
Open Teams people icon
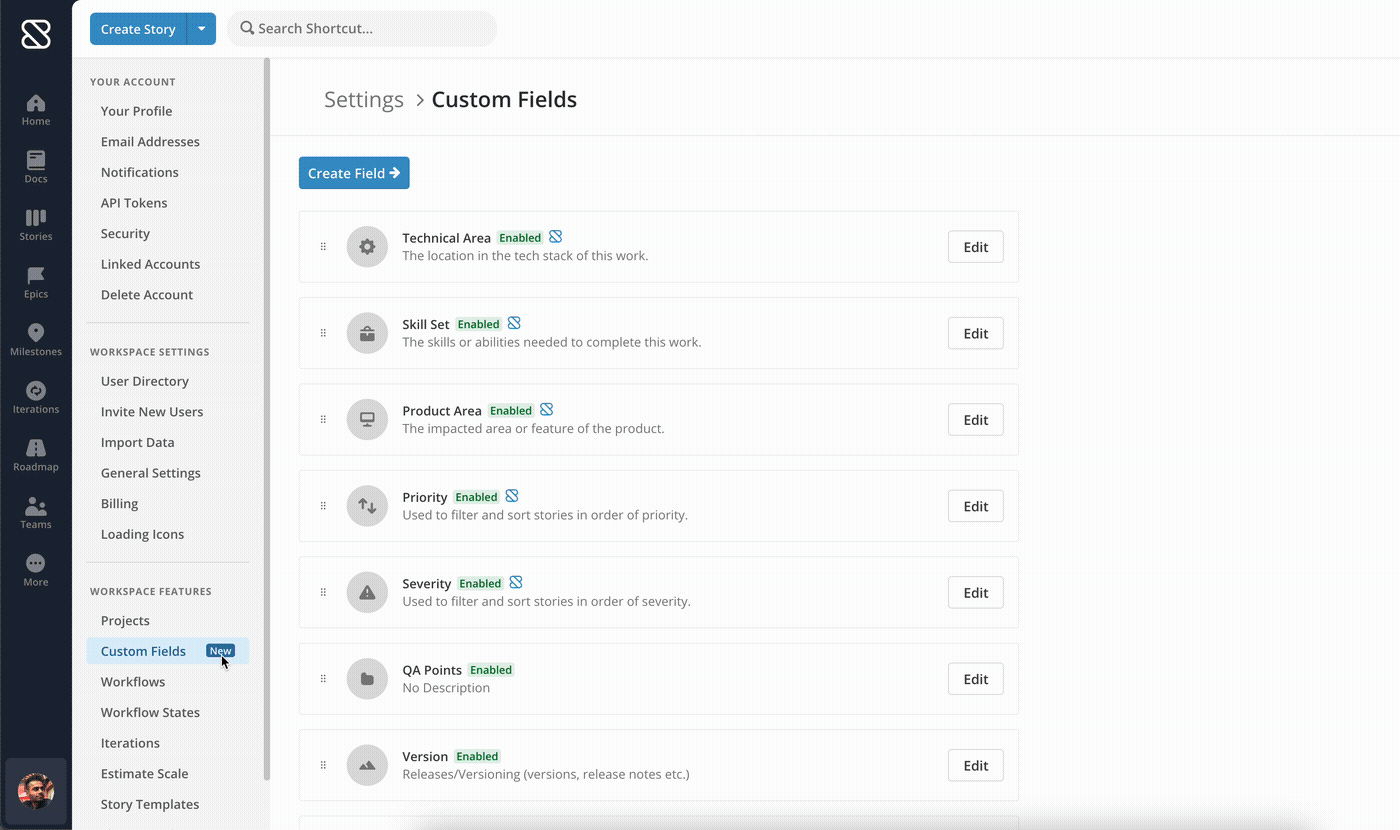pyautogui.click(x=36, y=512)
